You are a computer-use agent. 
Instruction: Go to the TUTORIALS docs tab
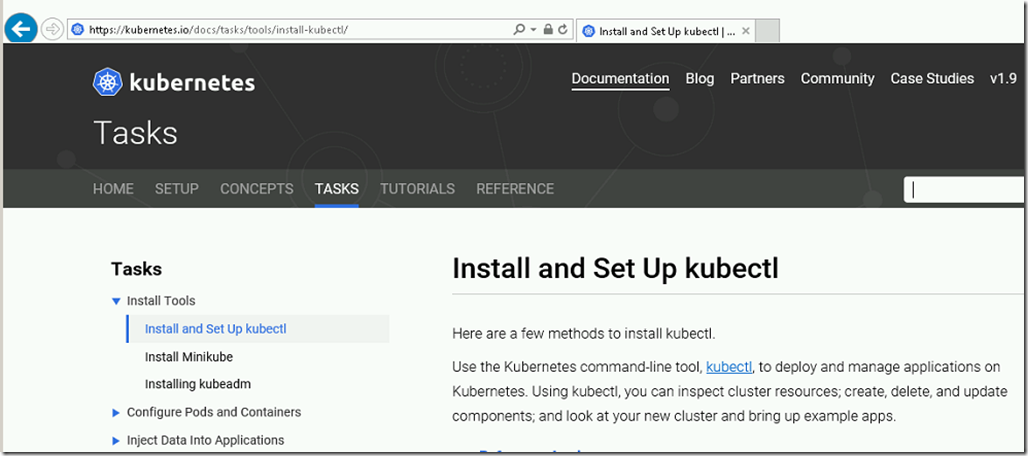click(x=417, y=189)
